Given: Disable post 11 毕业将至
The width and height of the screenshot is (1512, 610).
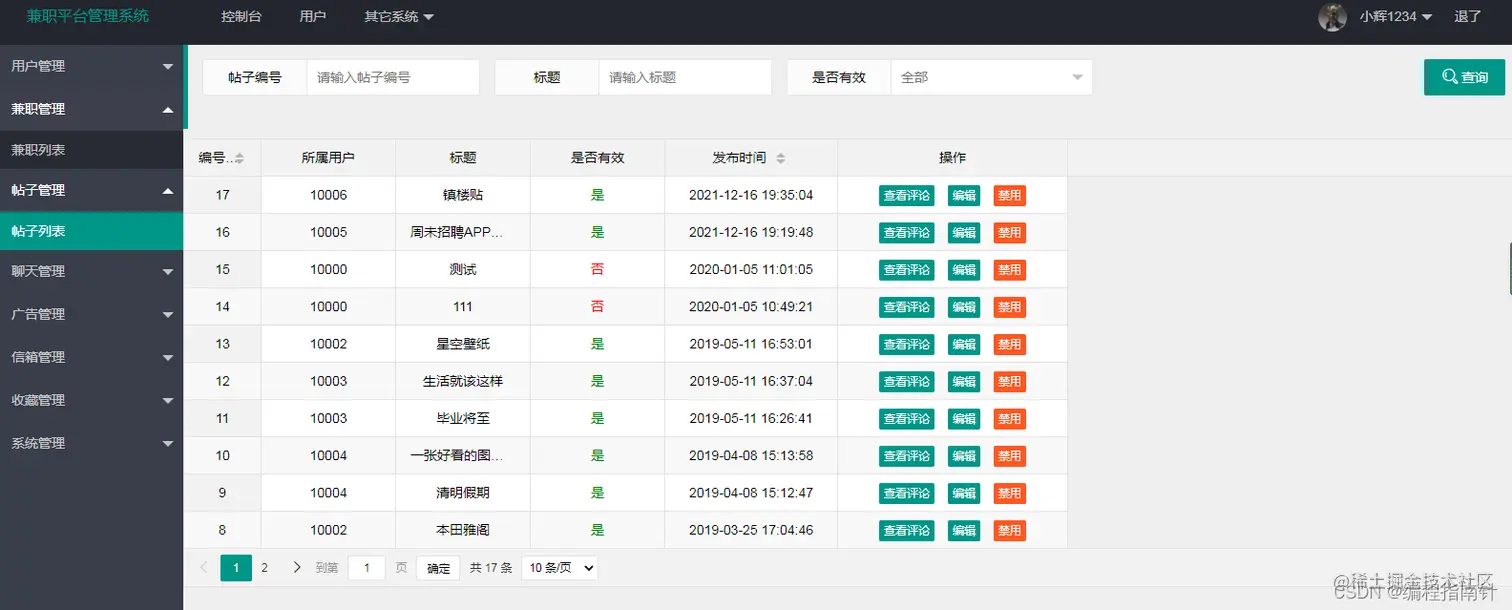Looking at the screenshot, I should pos(1010,418).
